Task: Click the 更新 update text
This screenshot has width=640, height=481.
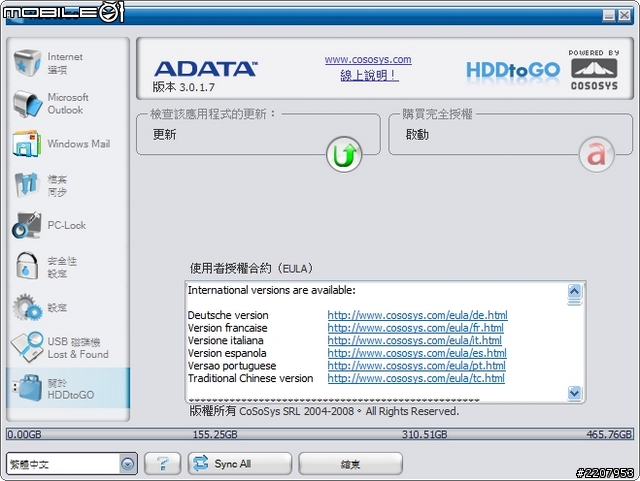Action: pos(164,134)
